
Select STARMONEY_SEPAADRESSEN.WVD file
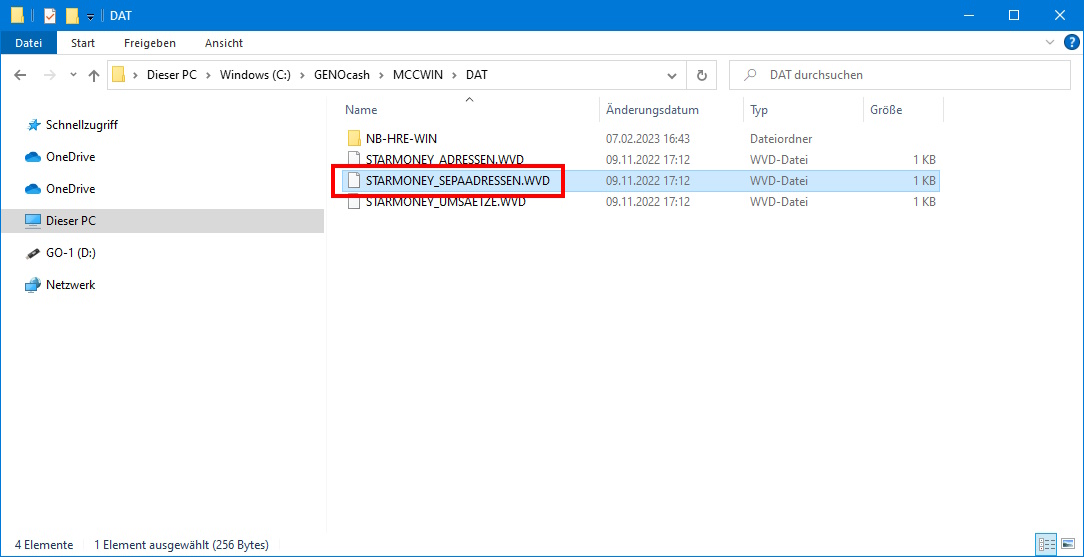click(x=458, y=181)
